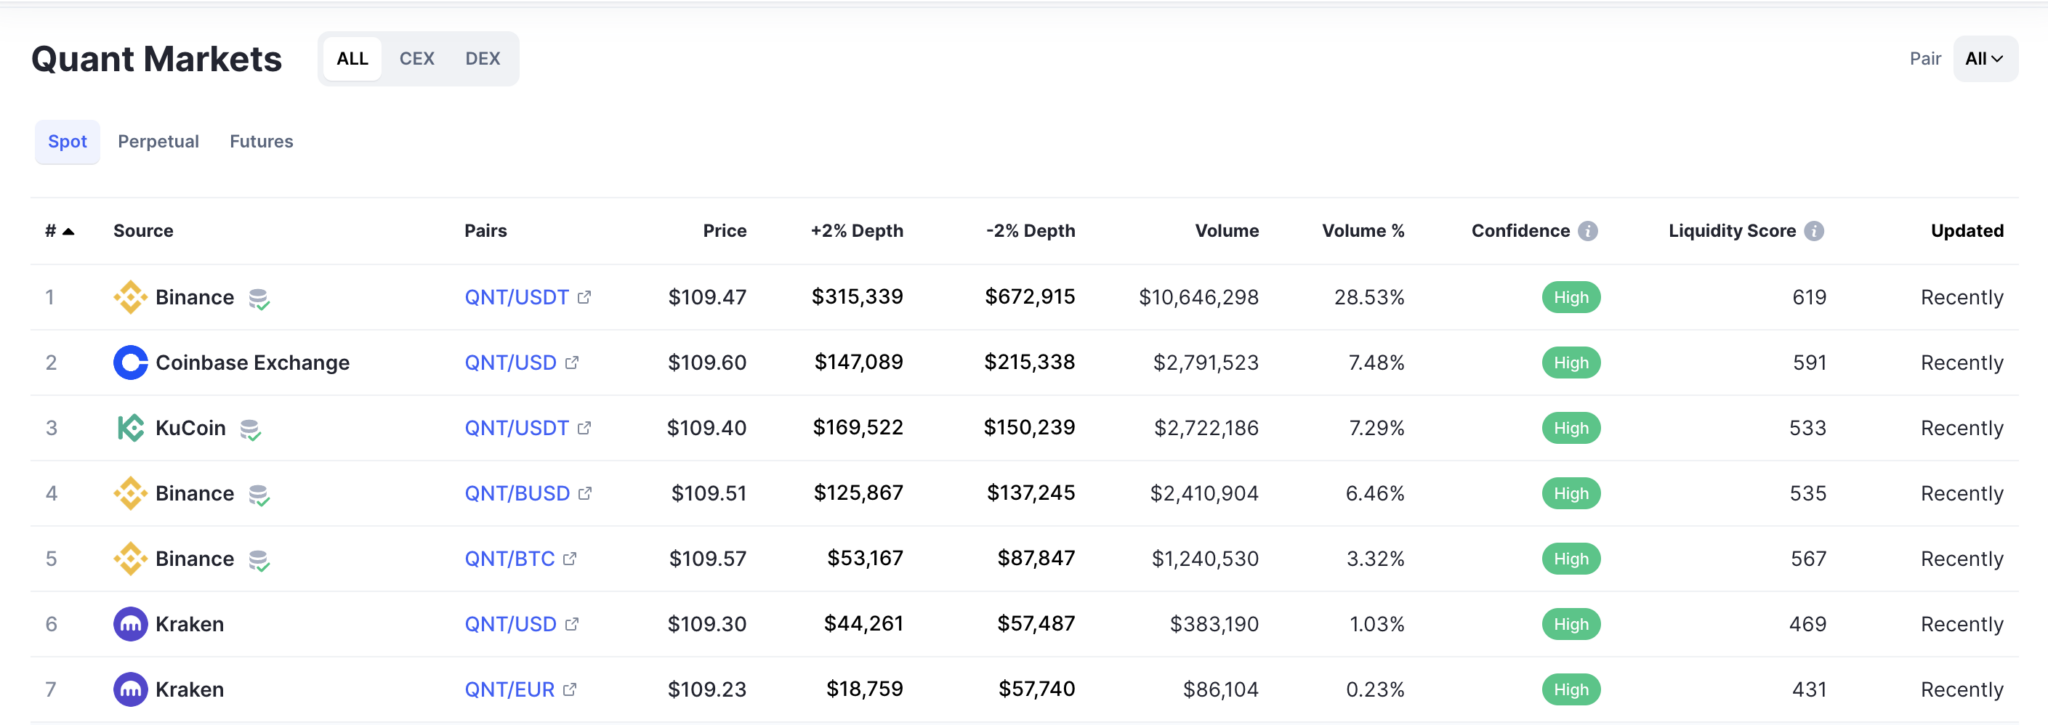Open Binance QNT/BTC pair link

509,559
